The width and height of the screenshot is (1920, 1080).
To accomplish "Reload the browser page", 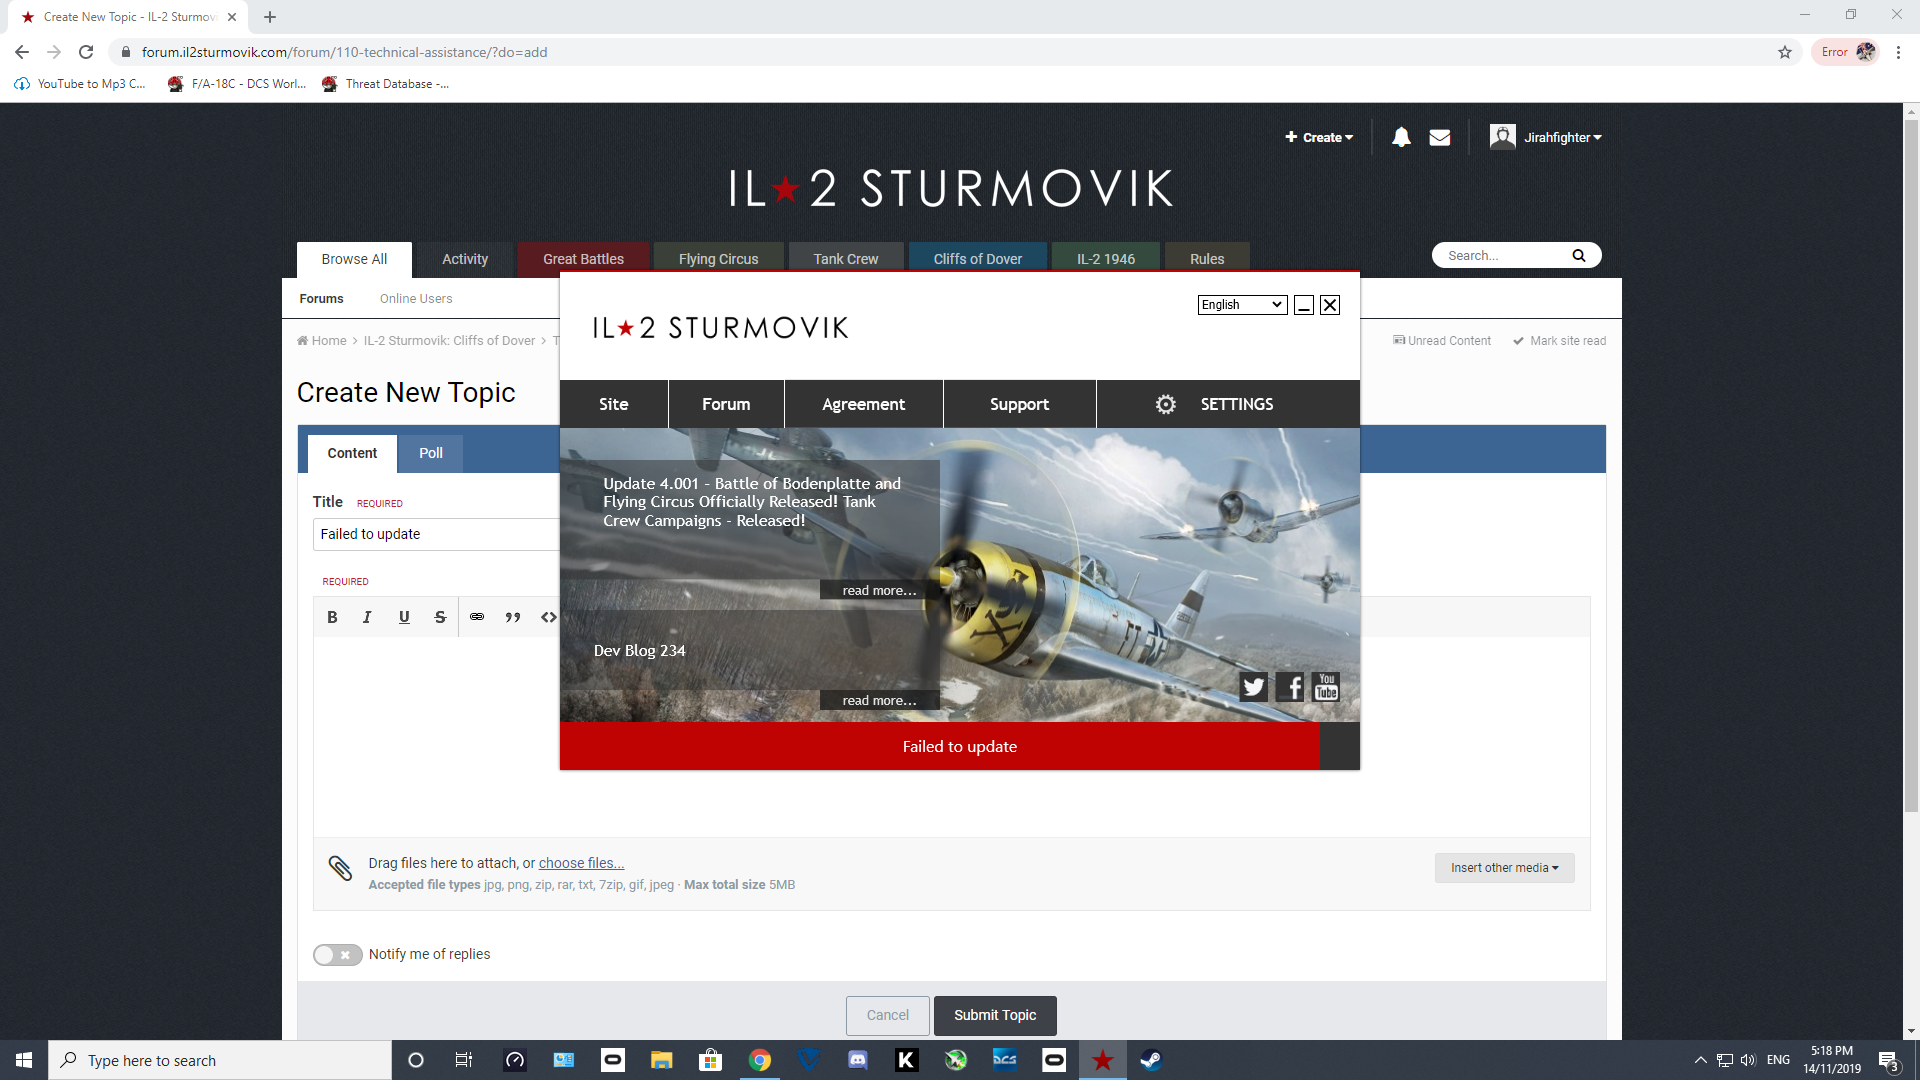I will (86, 52).
